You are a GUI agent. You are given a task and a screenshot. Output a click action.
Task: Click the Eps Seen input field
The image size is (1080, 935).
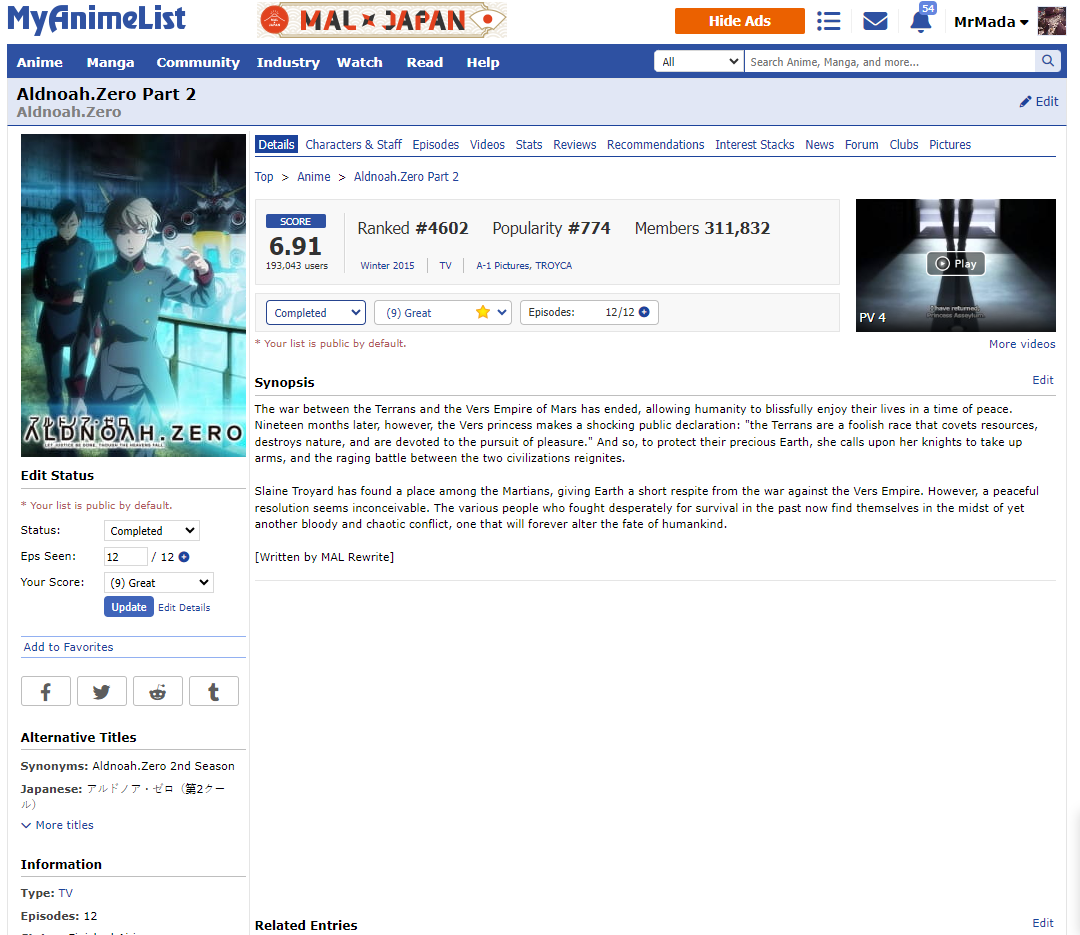point(125,557)
